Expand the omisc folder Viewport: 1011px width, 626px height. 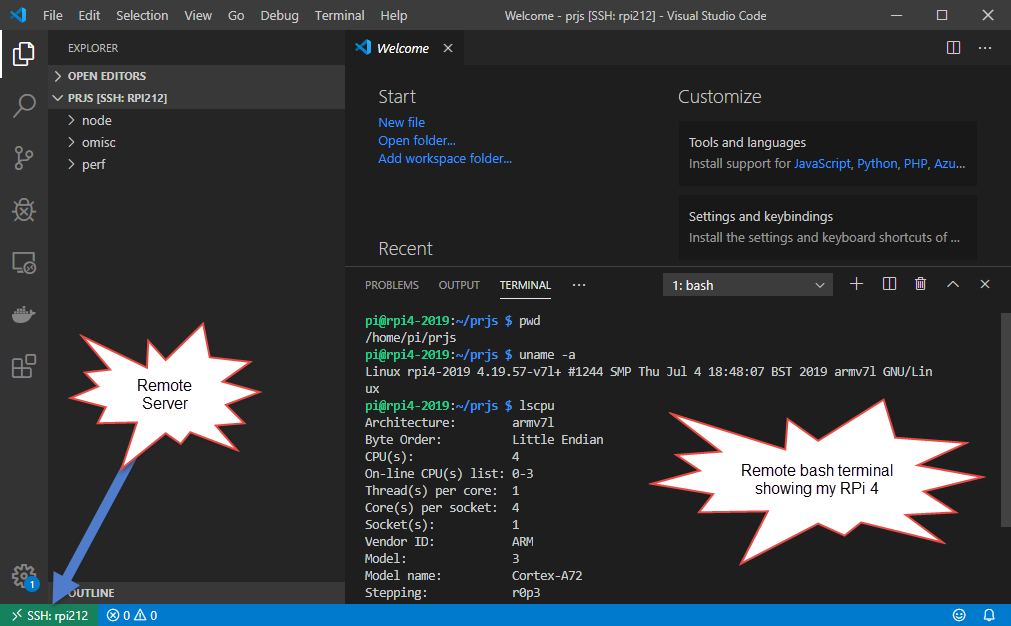click(x=197, y=142)
